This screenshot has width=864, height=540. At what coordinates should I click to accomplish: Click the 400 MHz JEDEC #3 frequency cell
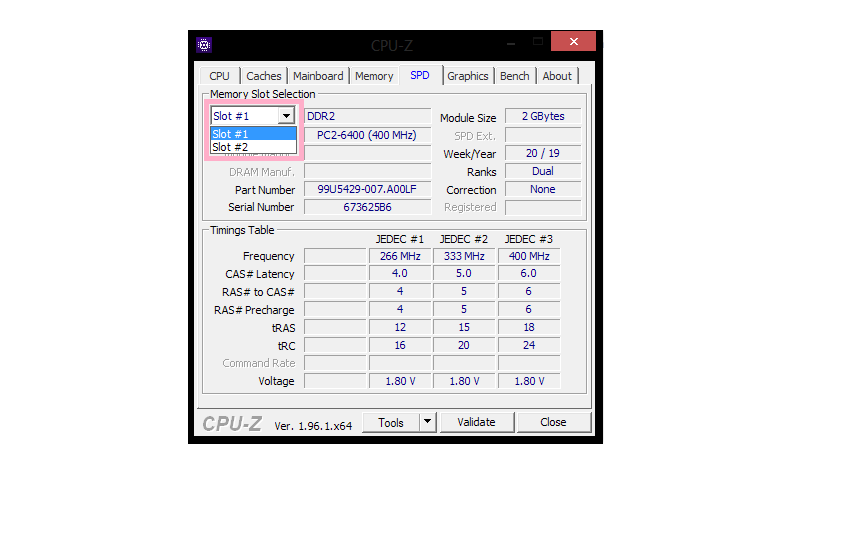coord(529,256)
